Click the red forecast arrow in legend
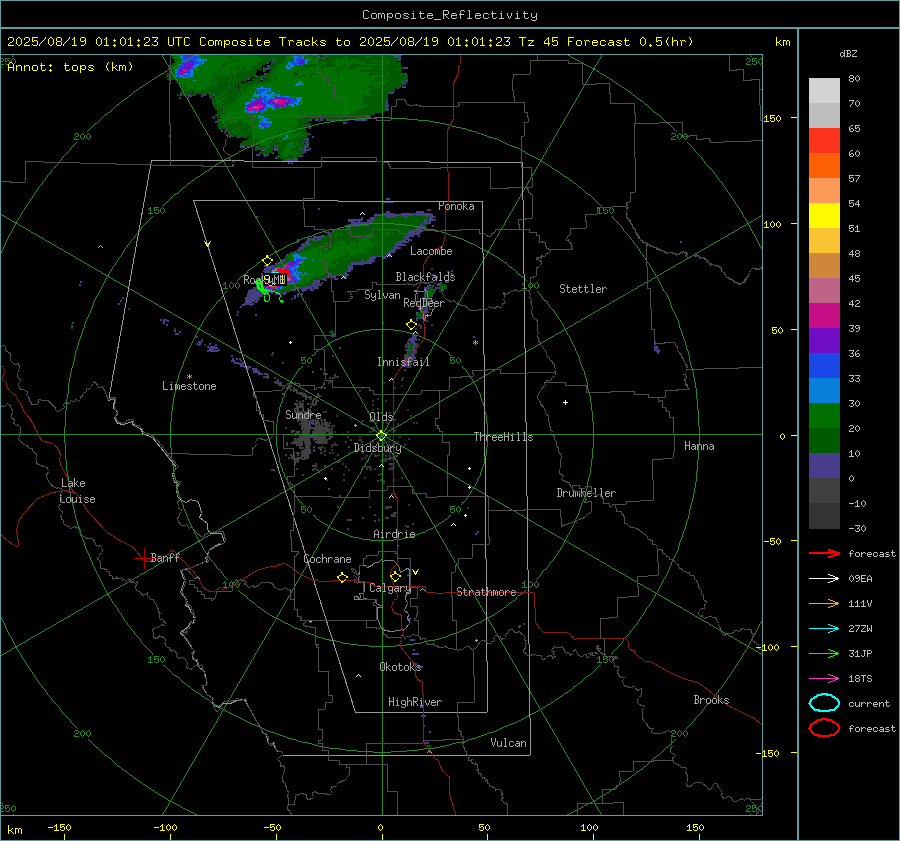The width and height of the screenshot is (900, 841). [x=824, y=553]
